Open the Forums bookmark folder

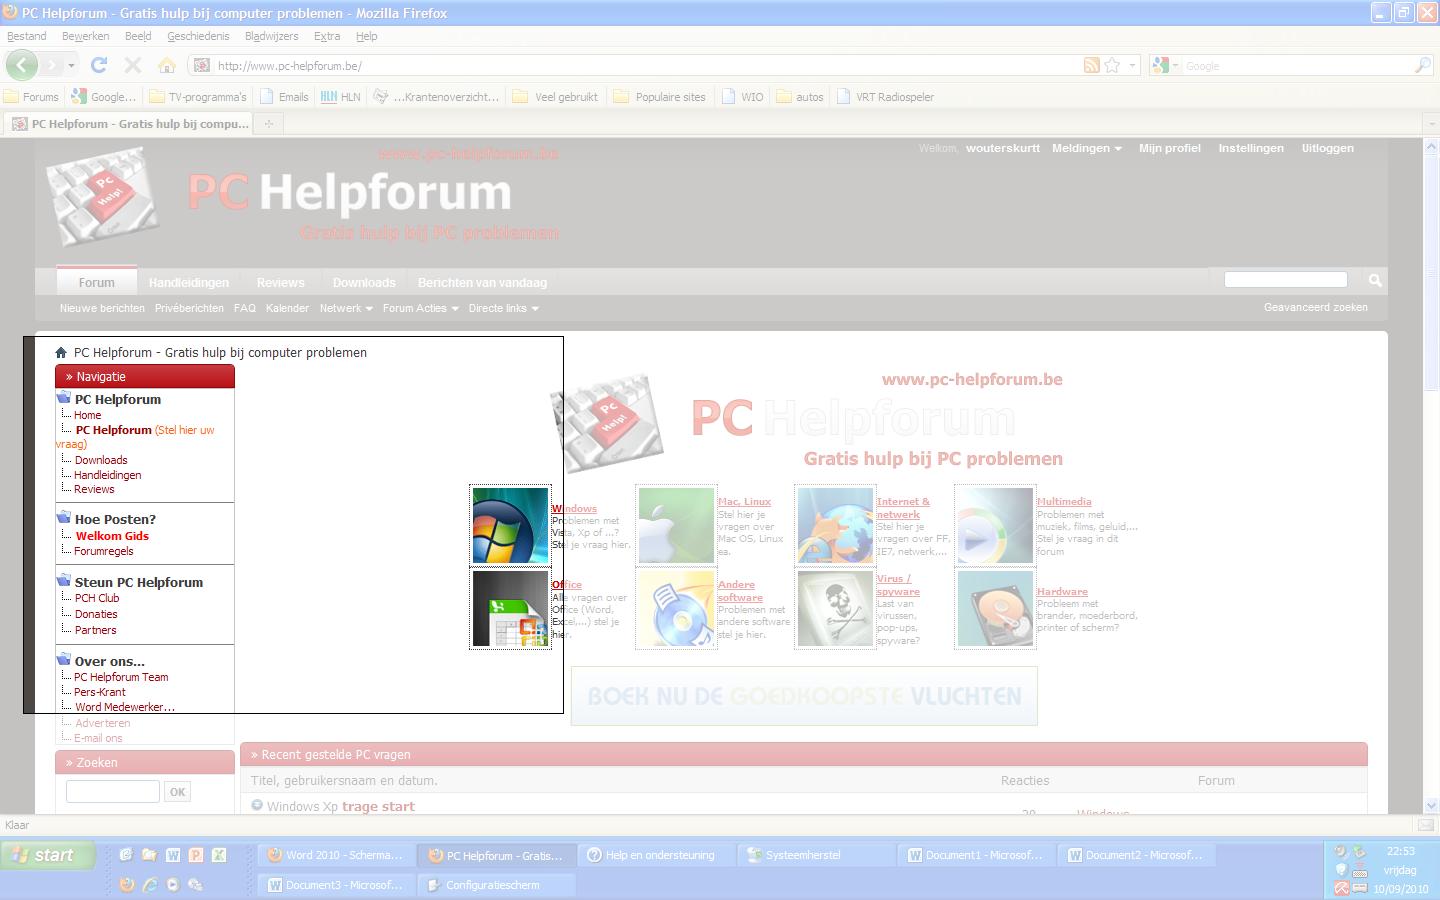point(31,97)
